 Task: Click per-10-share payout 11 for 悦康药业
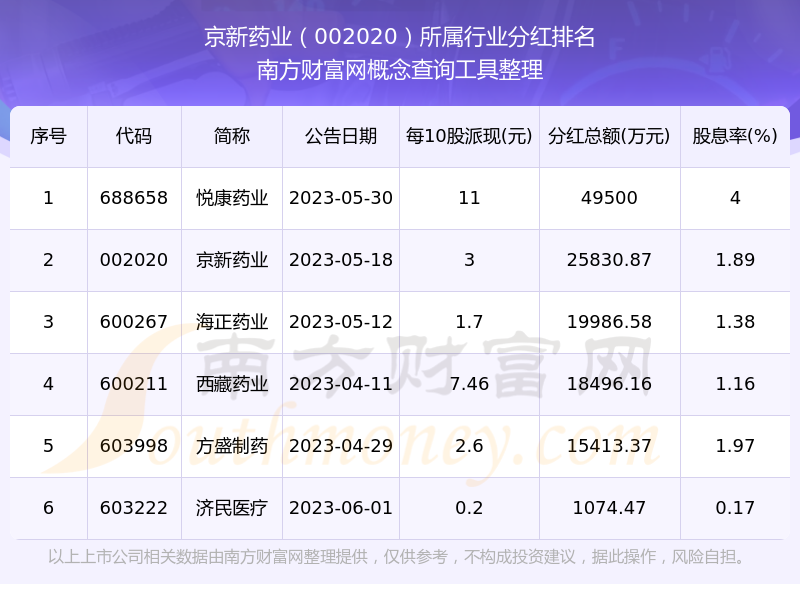[x=469, y=198]
